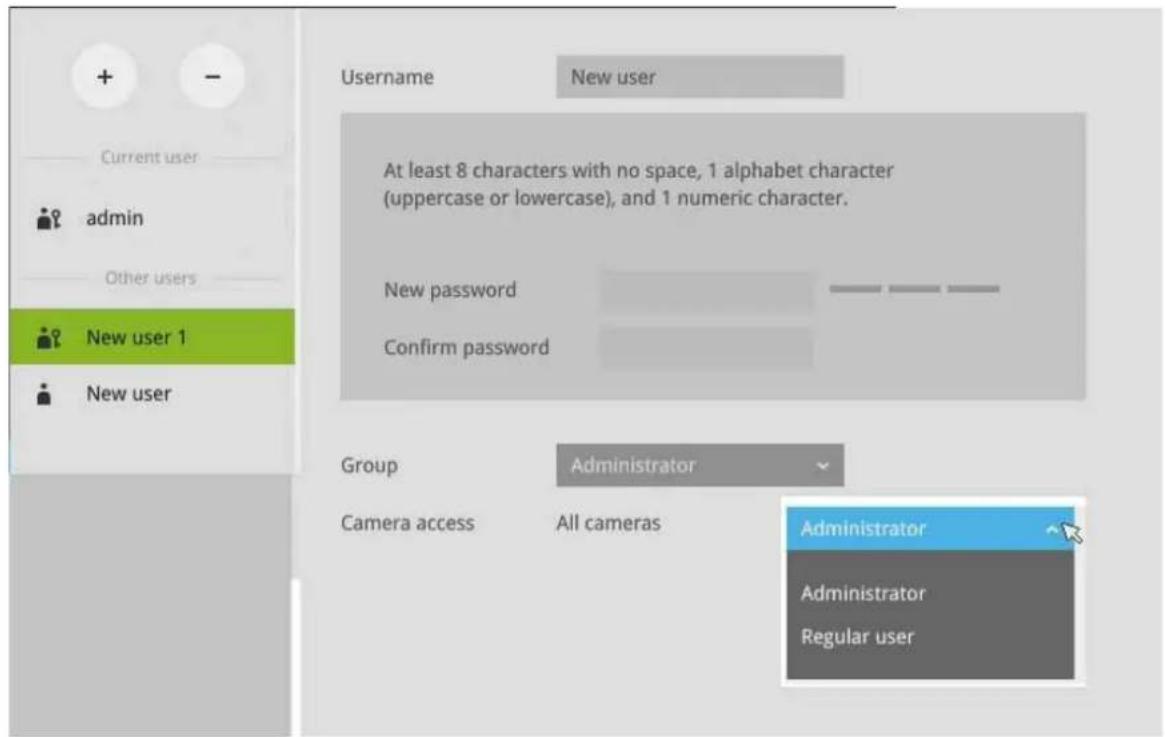Viewport: 1165px width, 737px height.
Task: Choose Regular user from the dropdown list
Action: pyautogui.click(x=857, y=637)
